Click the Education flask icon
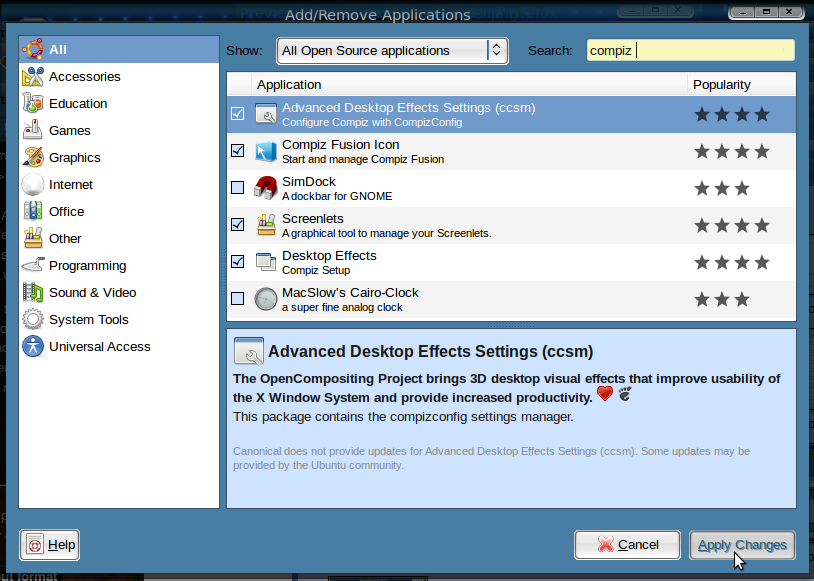Screen dimensions: 814x581 click(33, 103)
